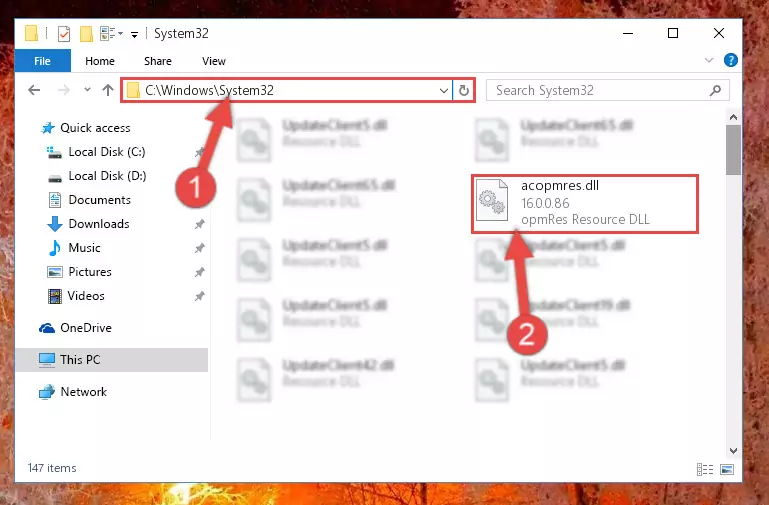The width and height of the screenshot is (769, 505).
Task: Go up one folder level arrow
Action: tap(108, 90)
